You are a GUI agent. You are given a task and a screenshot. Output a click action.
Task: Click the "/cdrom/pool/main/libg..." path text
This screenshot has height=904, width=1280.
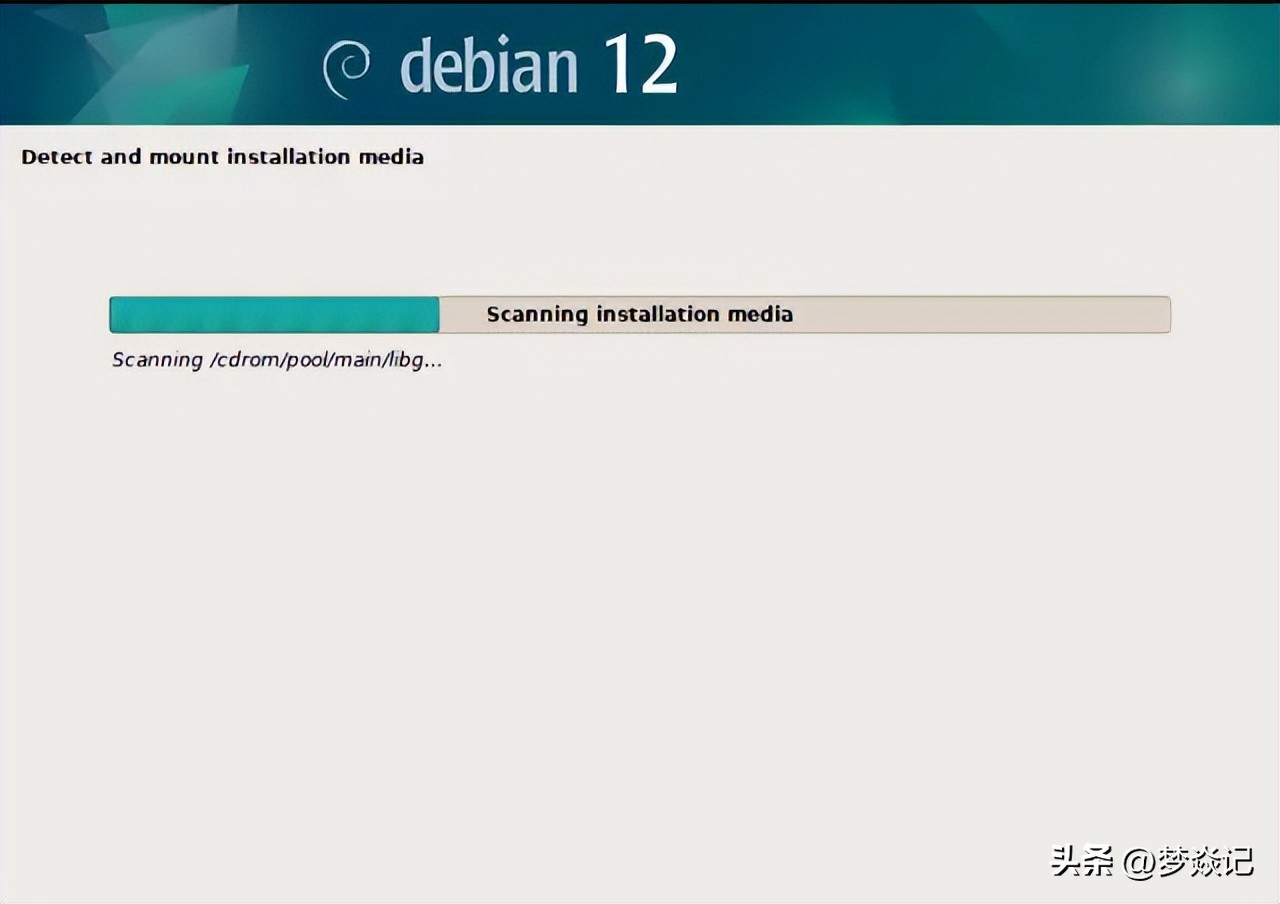pyautogui.click(x=325, y=360)
